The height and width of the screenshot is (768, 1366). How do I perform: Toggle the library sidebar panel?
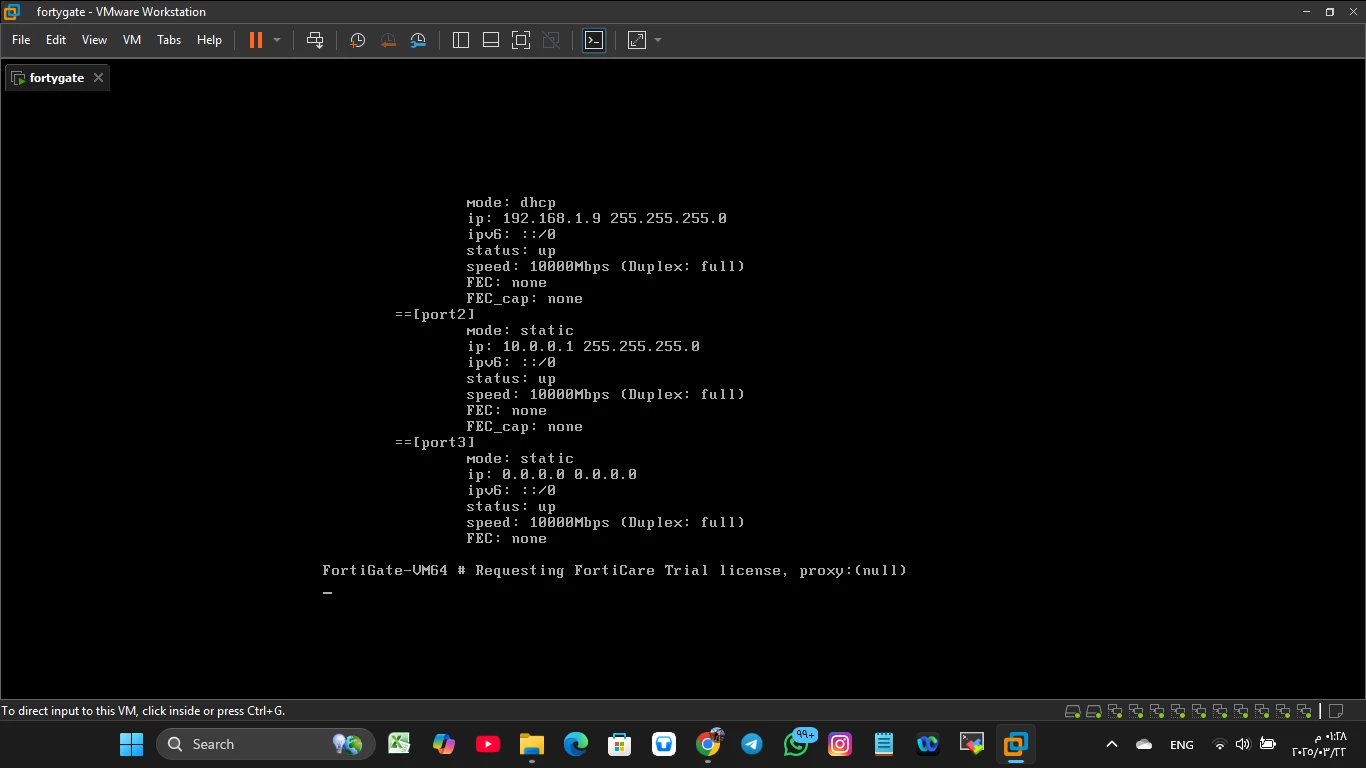point(461,40)
